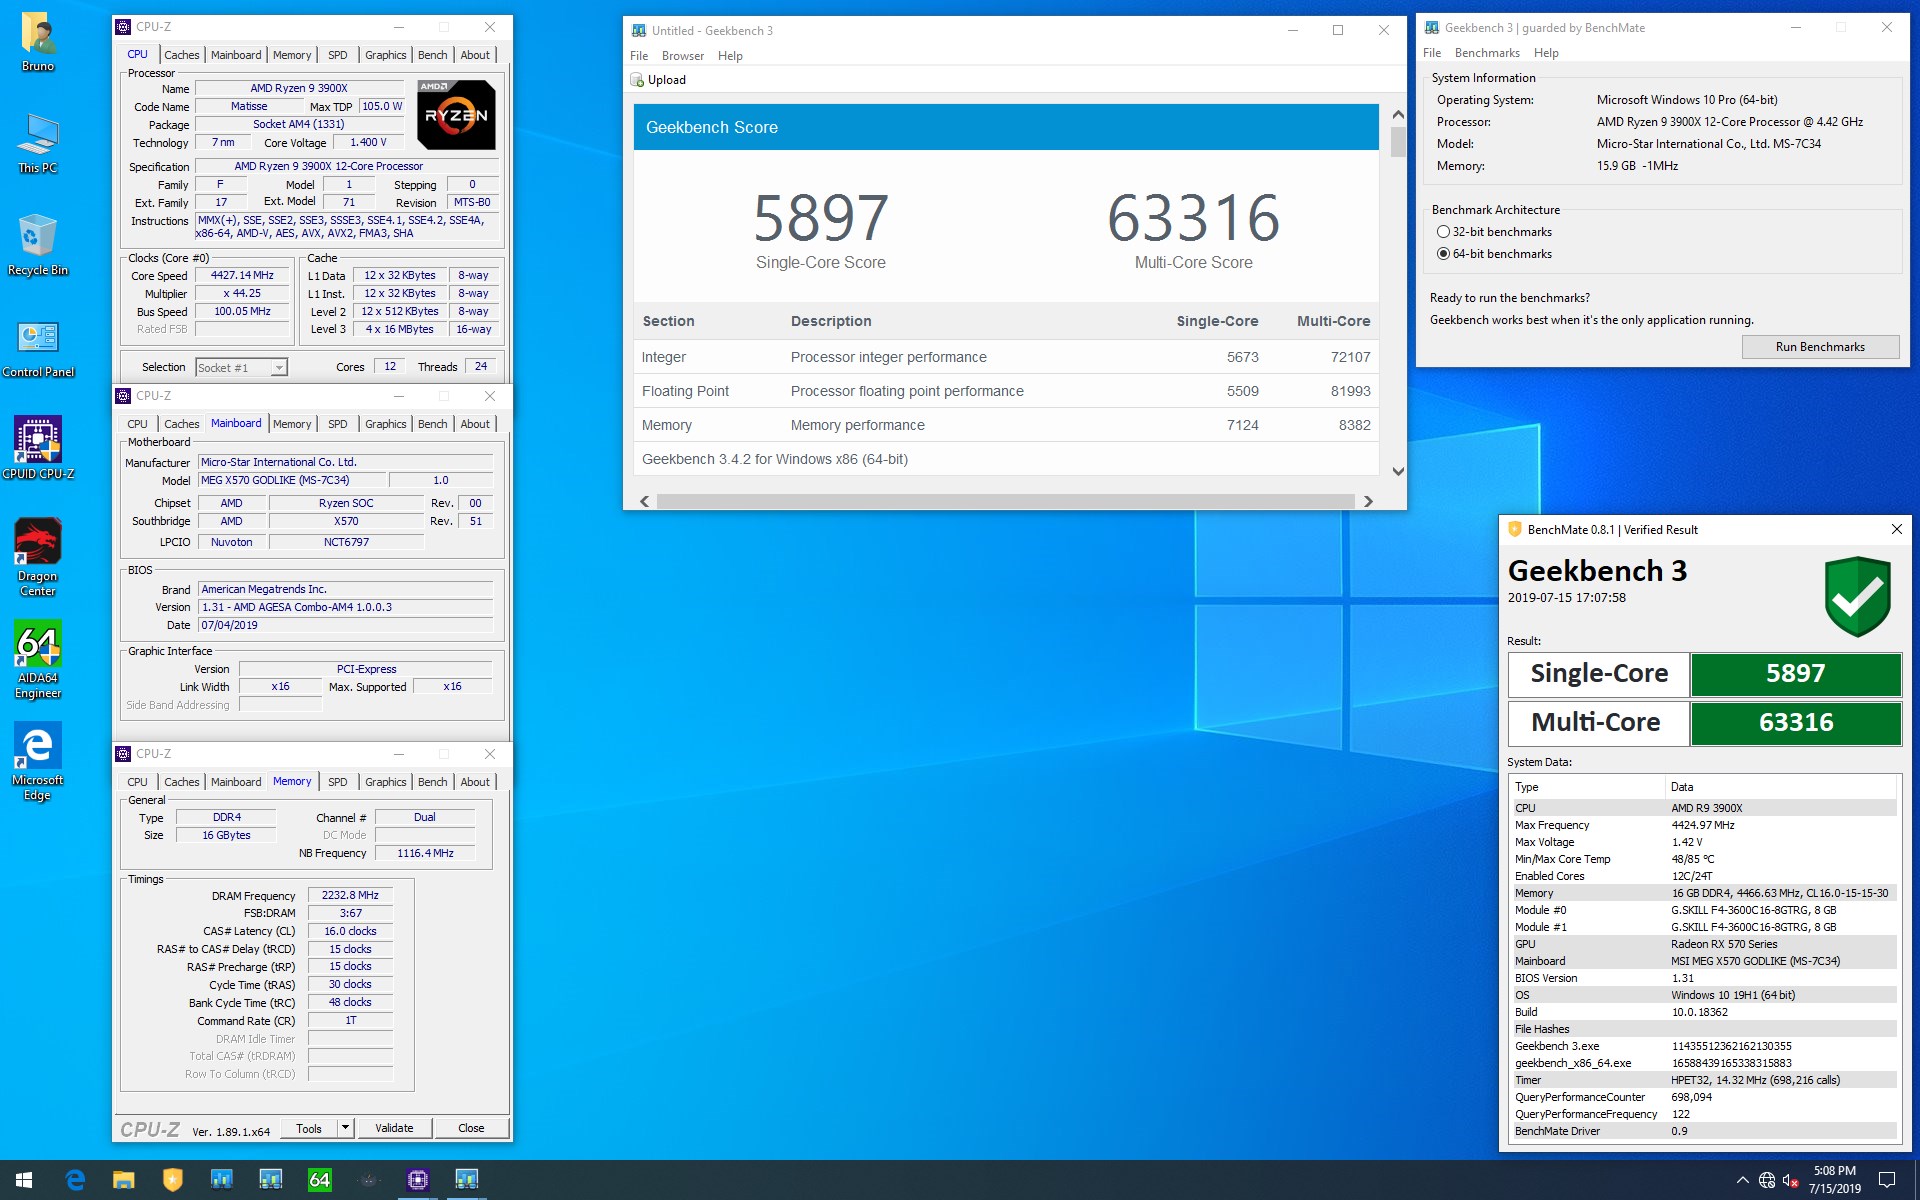
Task: Click Geekbench 3.exe file hash row
Action: point(1704,1046)
